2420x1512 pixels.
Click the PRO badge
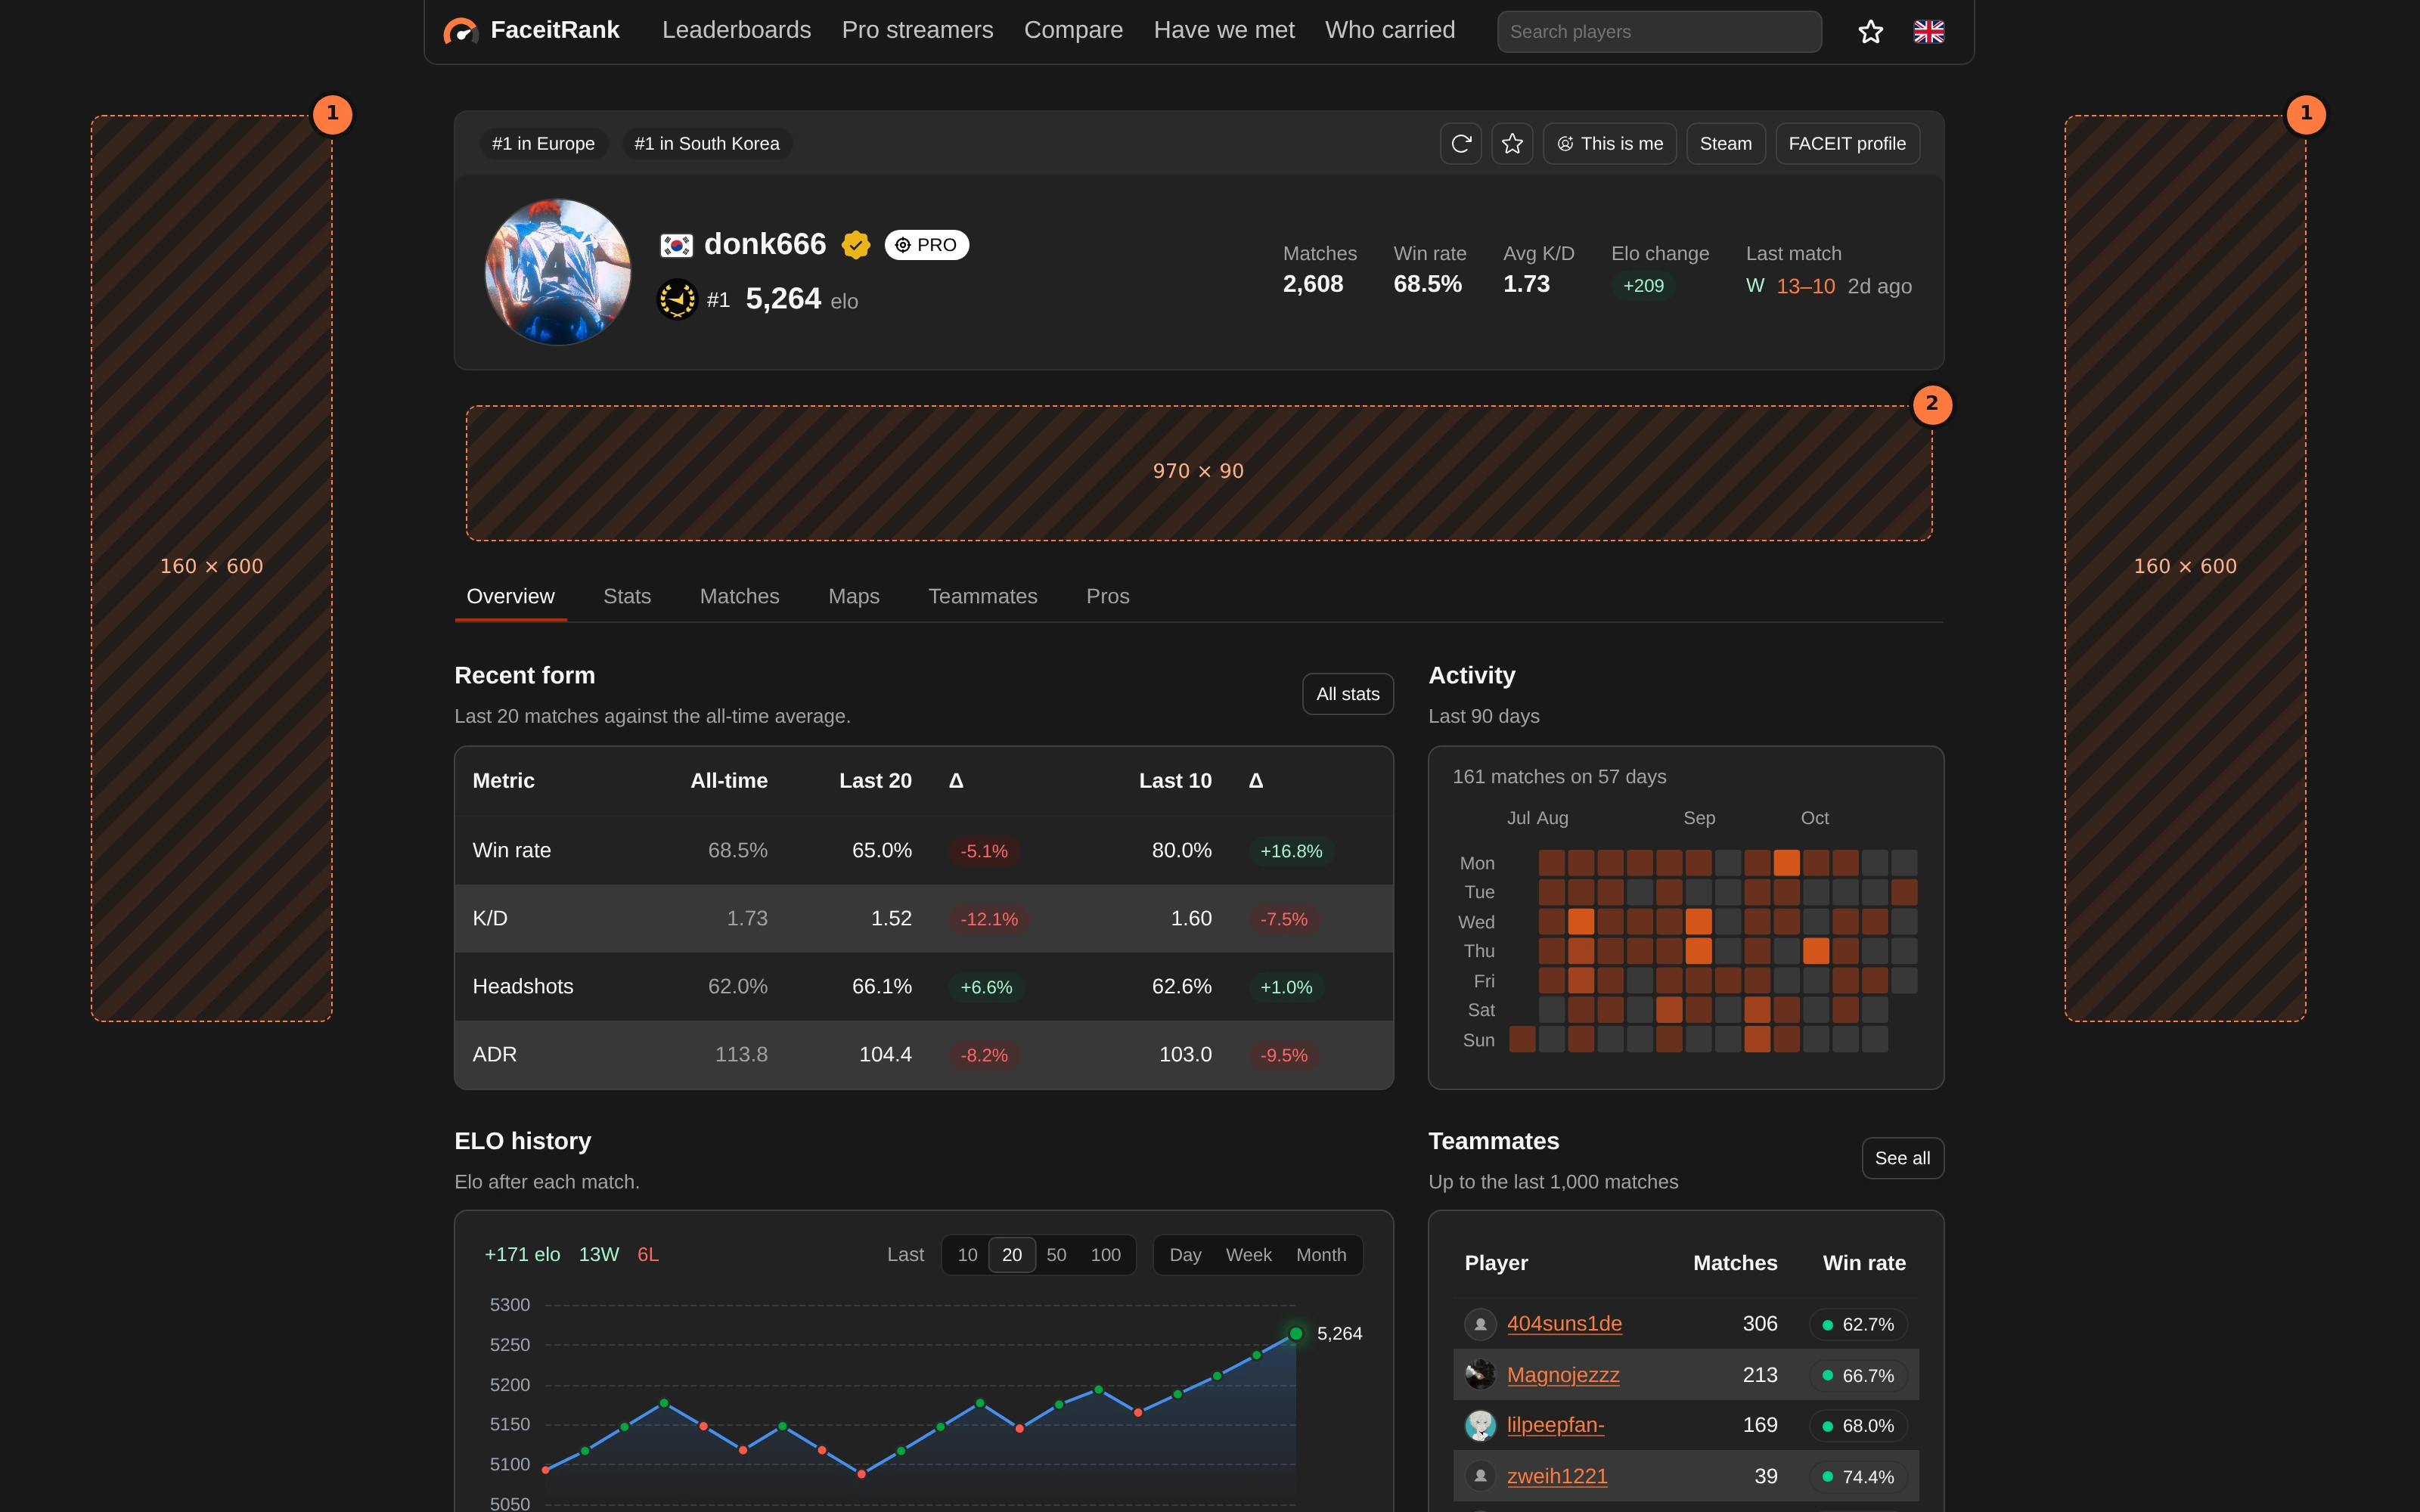(927, 245)
